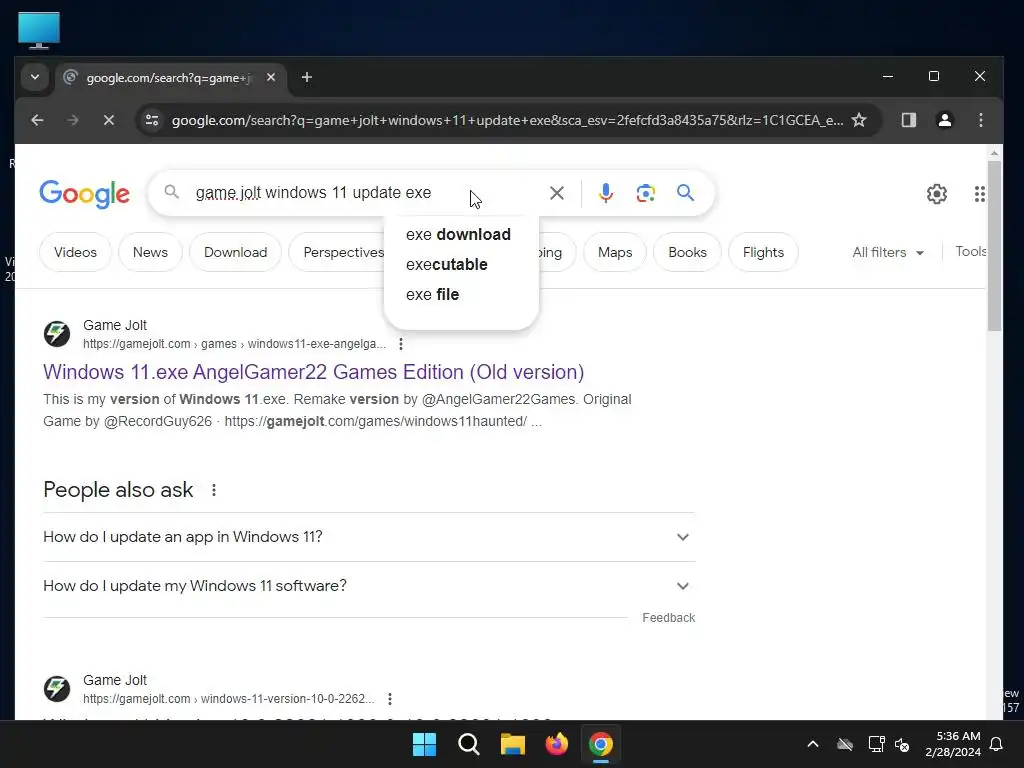Image resolution: width=1024 pixels, height=768 pixels.
Task: Click the Chrome back arrow button
Action: (x=37, y=120)
